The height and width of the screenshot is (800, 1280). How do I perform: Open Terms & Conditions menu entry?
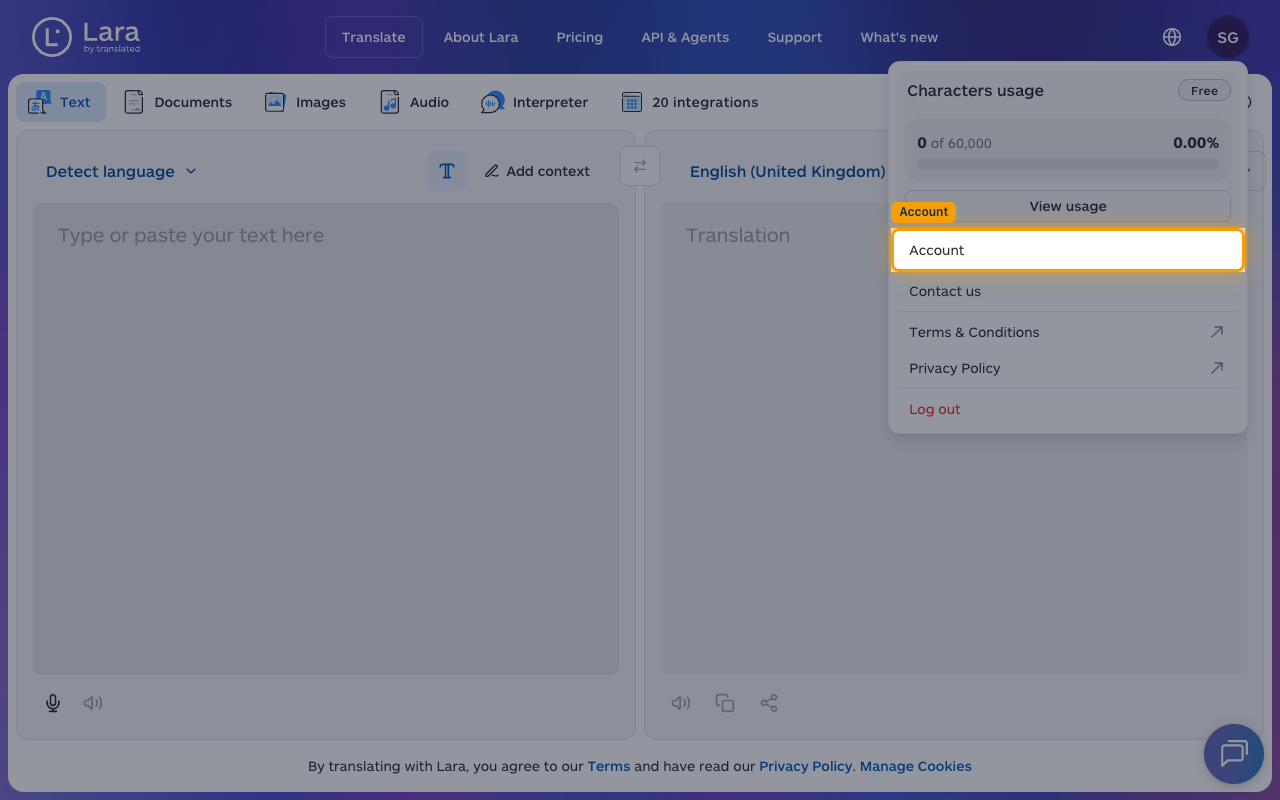[1068, 332]
